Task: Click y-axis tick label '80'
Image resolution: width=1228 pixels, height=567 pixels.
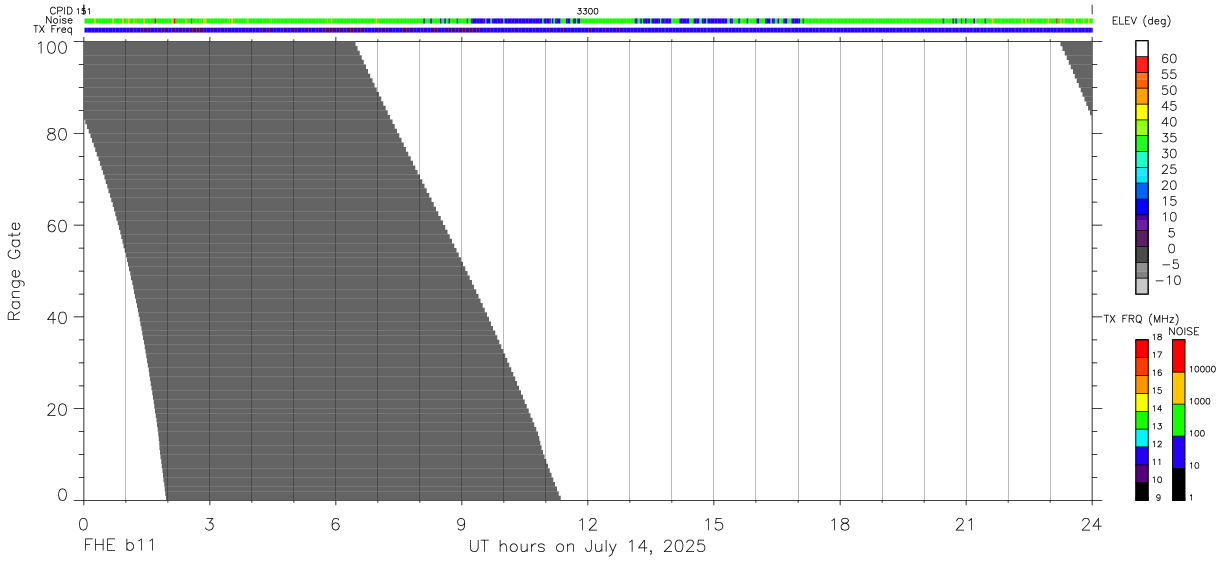Action: [58, 134]
